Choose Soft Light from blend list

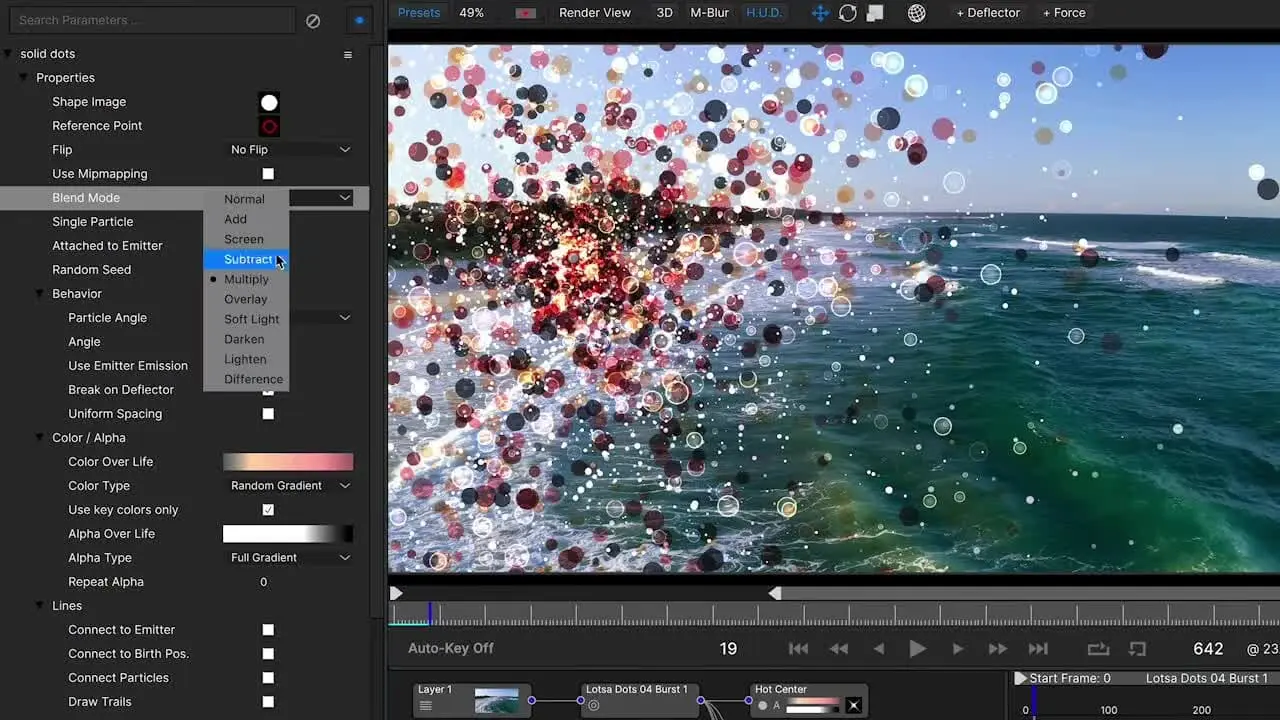(251, 319)
